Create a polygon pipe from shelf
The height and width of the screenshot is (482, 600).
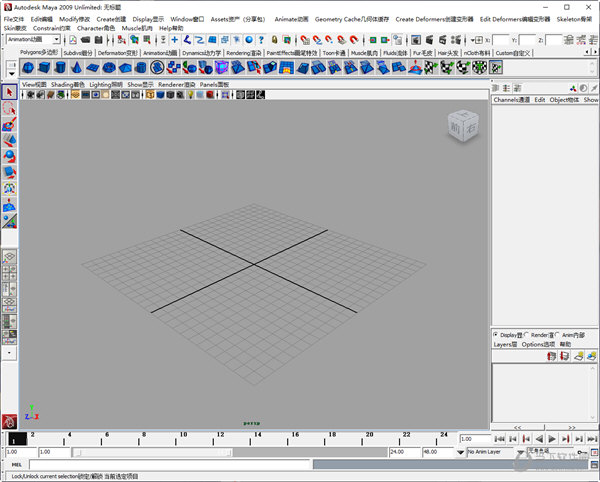[x=141, y=68]
